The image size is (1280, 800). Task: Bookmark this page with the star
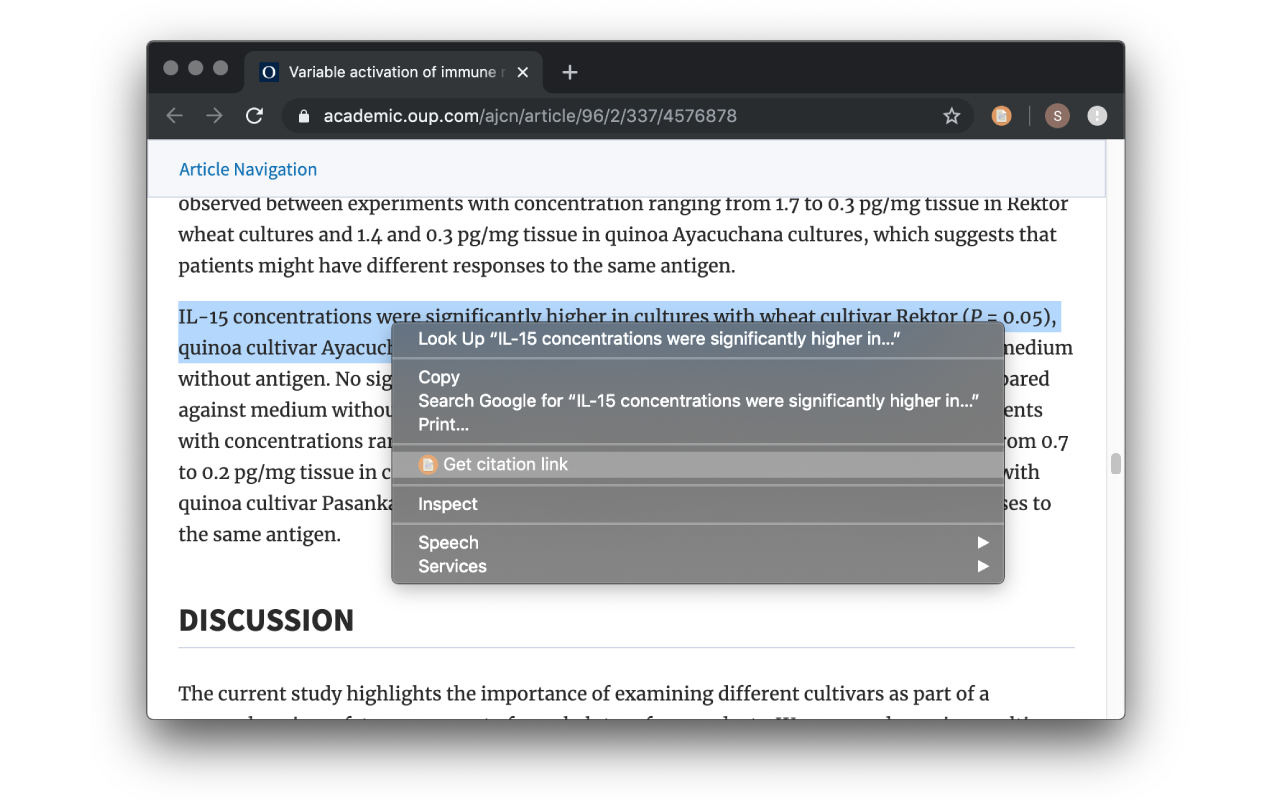pyautogui.click(x=951, y=116)
